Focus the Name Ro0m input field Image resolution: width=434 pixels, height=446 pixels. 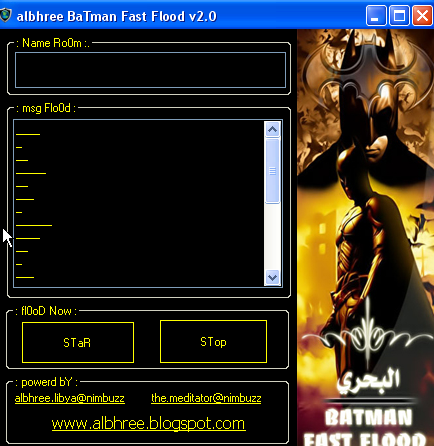point(150,70)
